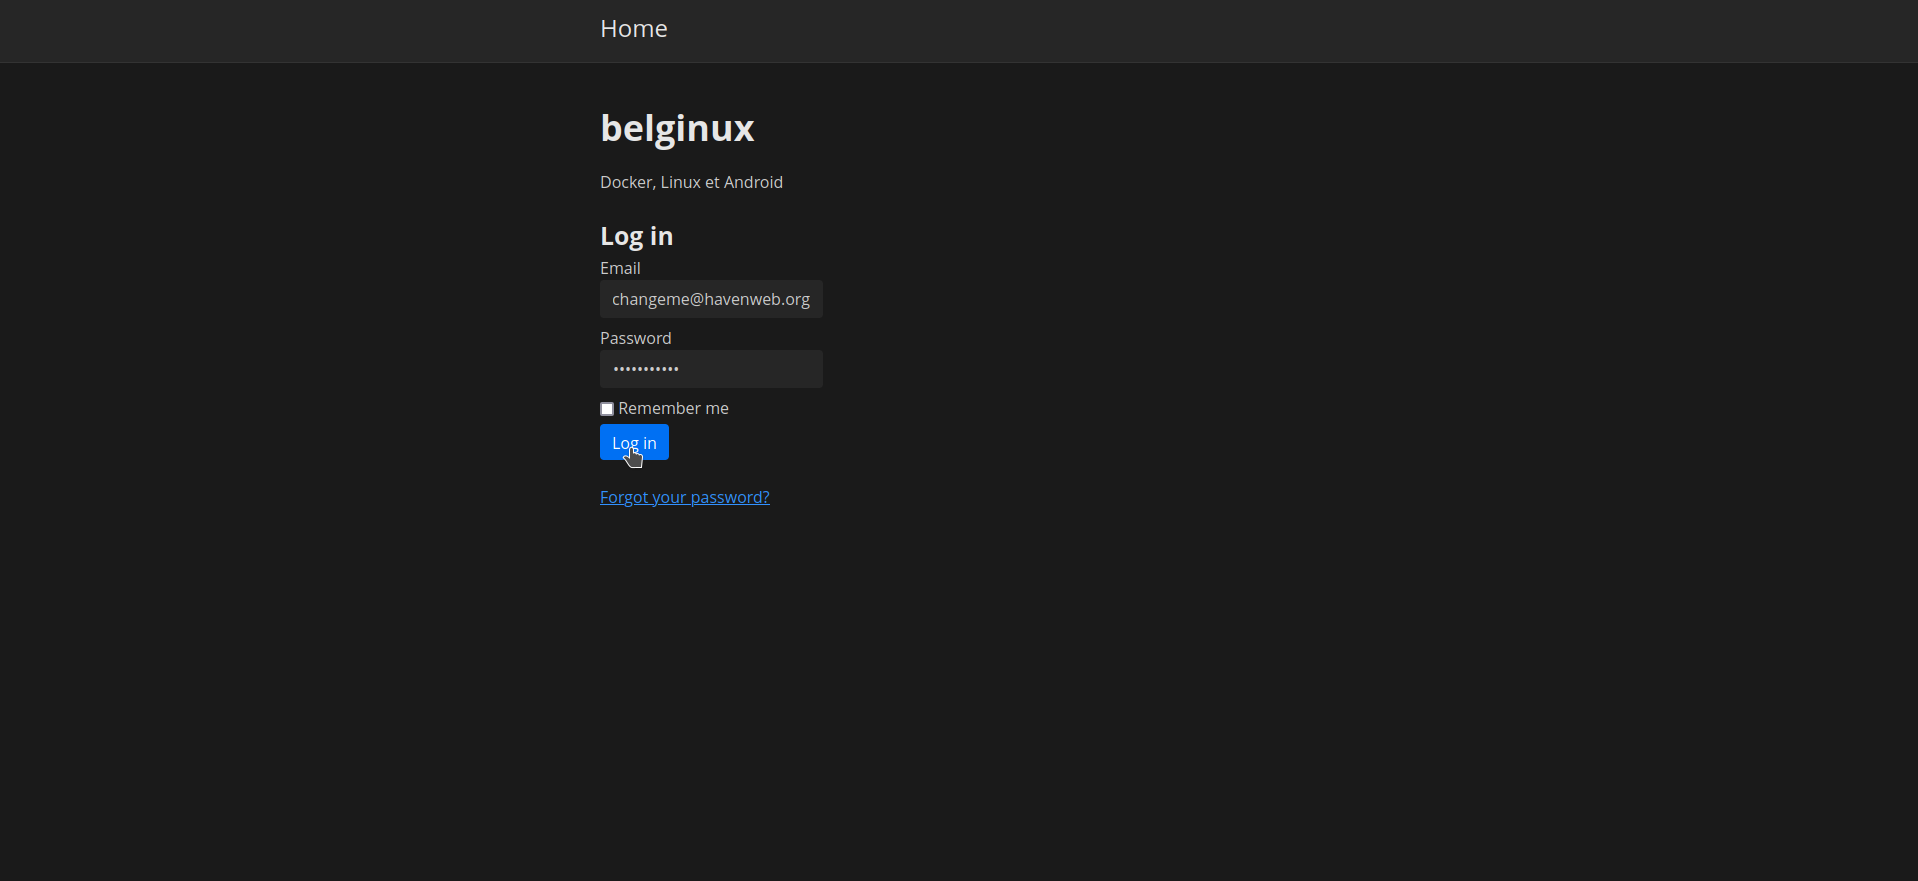1918x881 pixels.
Task: Tick the Remember me checkbox
Action: (x=607, y=409)
